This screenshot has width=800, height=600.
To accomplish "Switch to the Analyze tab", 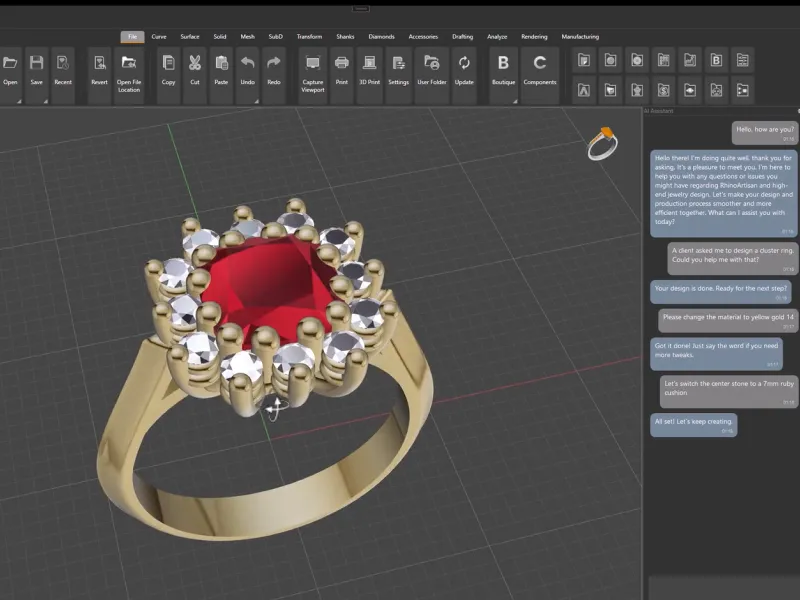I will (x=497, y=37).
